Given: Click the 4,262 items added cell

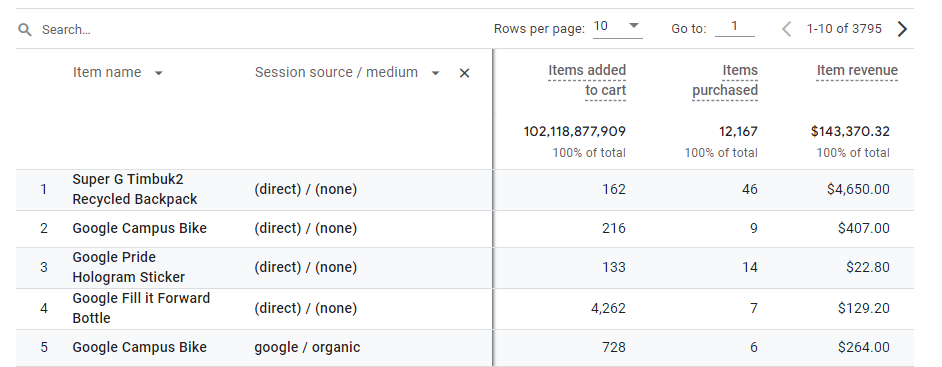Looking at the screenshot, I should (609, 308).
